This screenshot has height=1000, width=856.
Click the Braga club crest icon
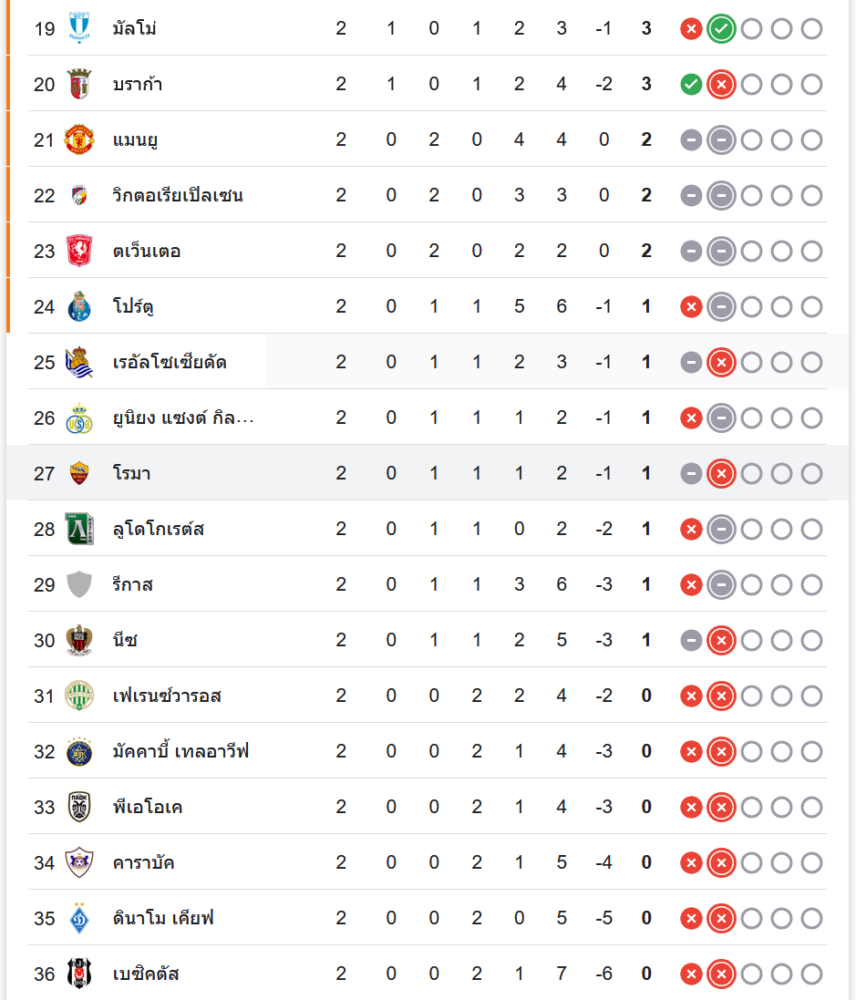point(79,84)
